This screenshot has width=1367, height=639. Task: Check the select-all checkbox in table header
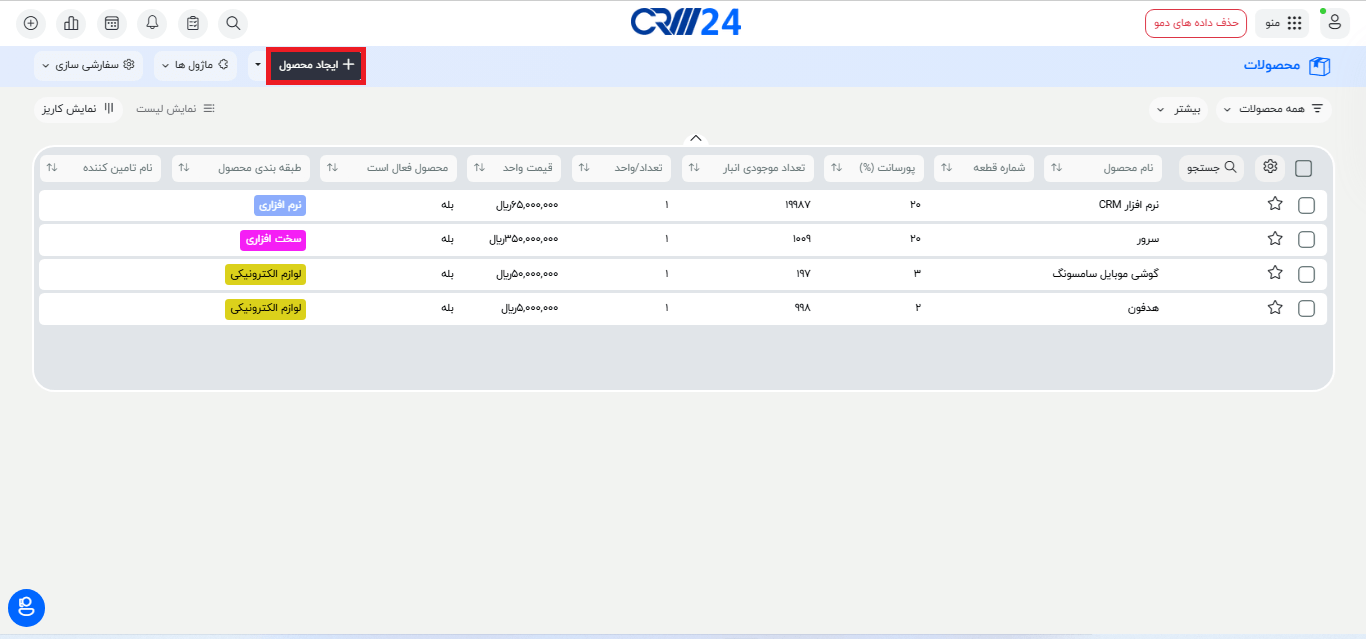[x=1304, y=168]
